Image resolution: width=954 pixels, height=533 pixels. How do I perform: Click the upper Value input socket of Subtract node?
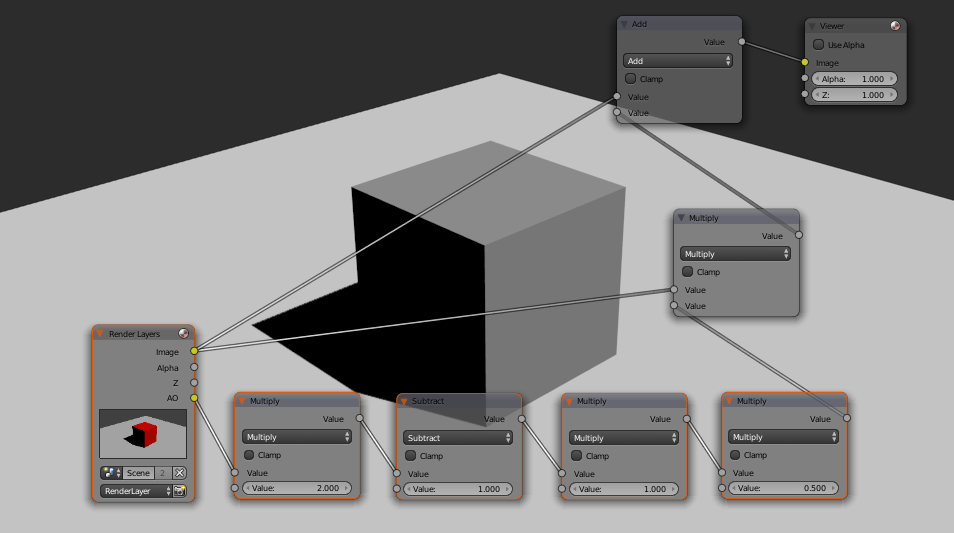coord(397,473)
